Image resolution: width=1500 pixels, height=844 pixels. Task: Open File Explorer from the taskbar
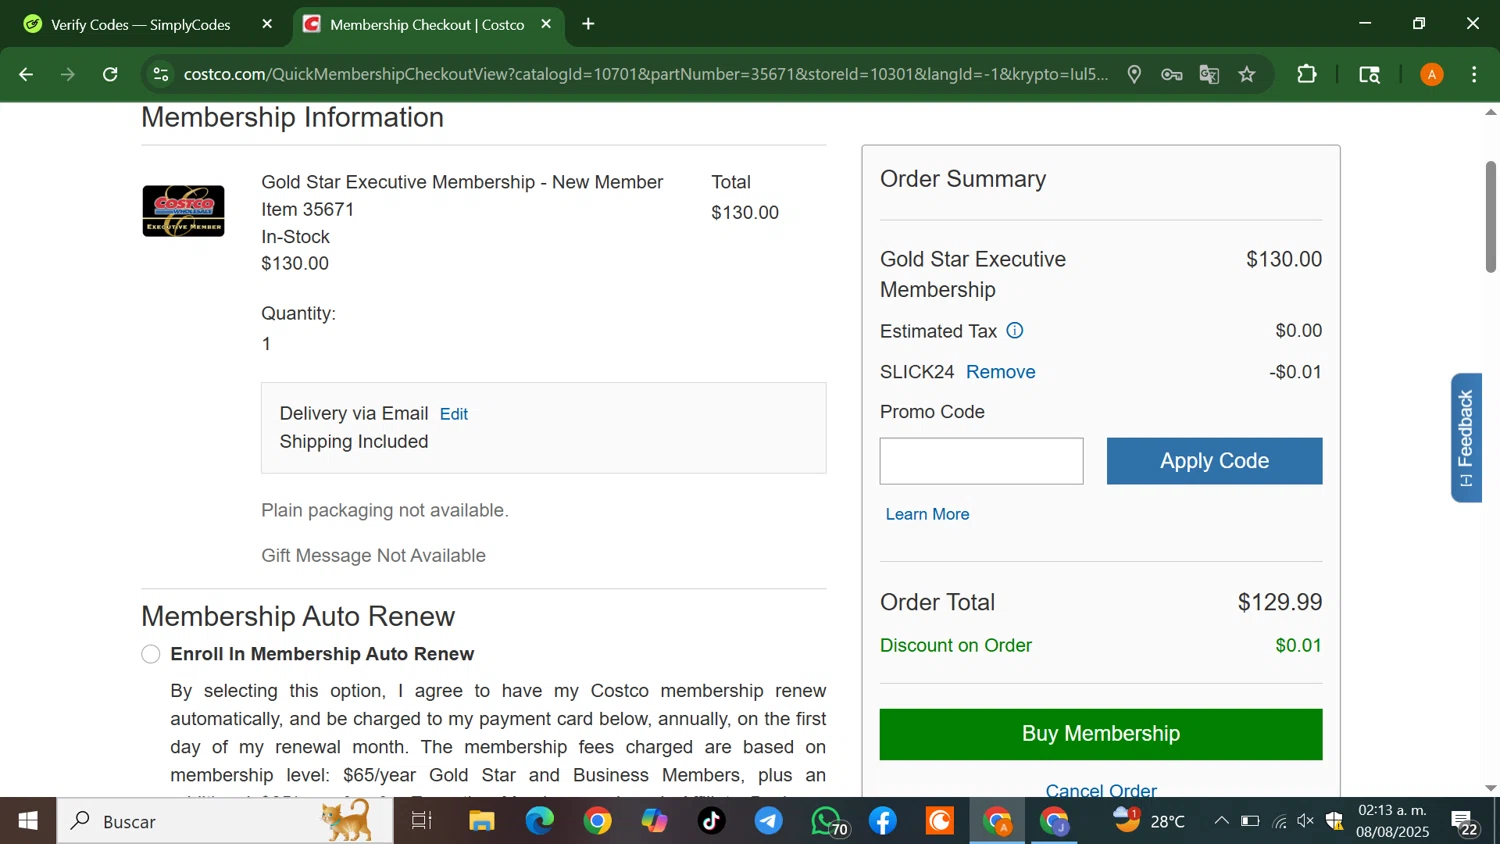pos(482,821)
